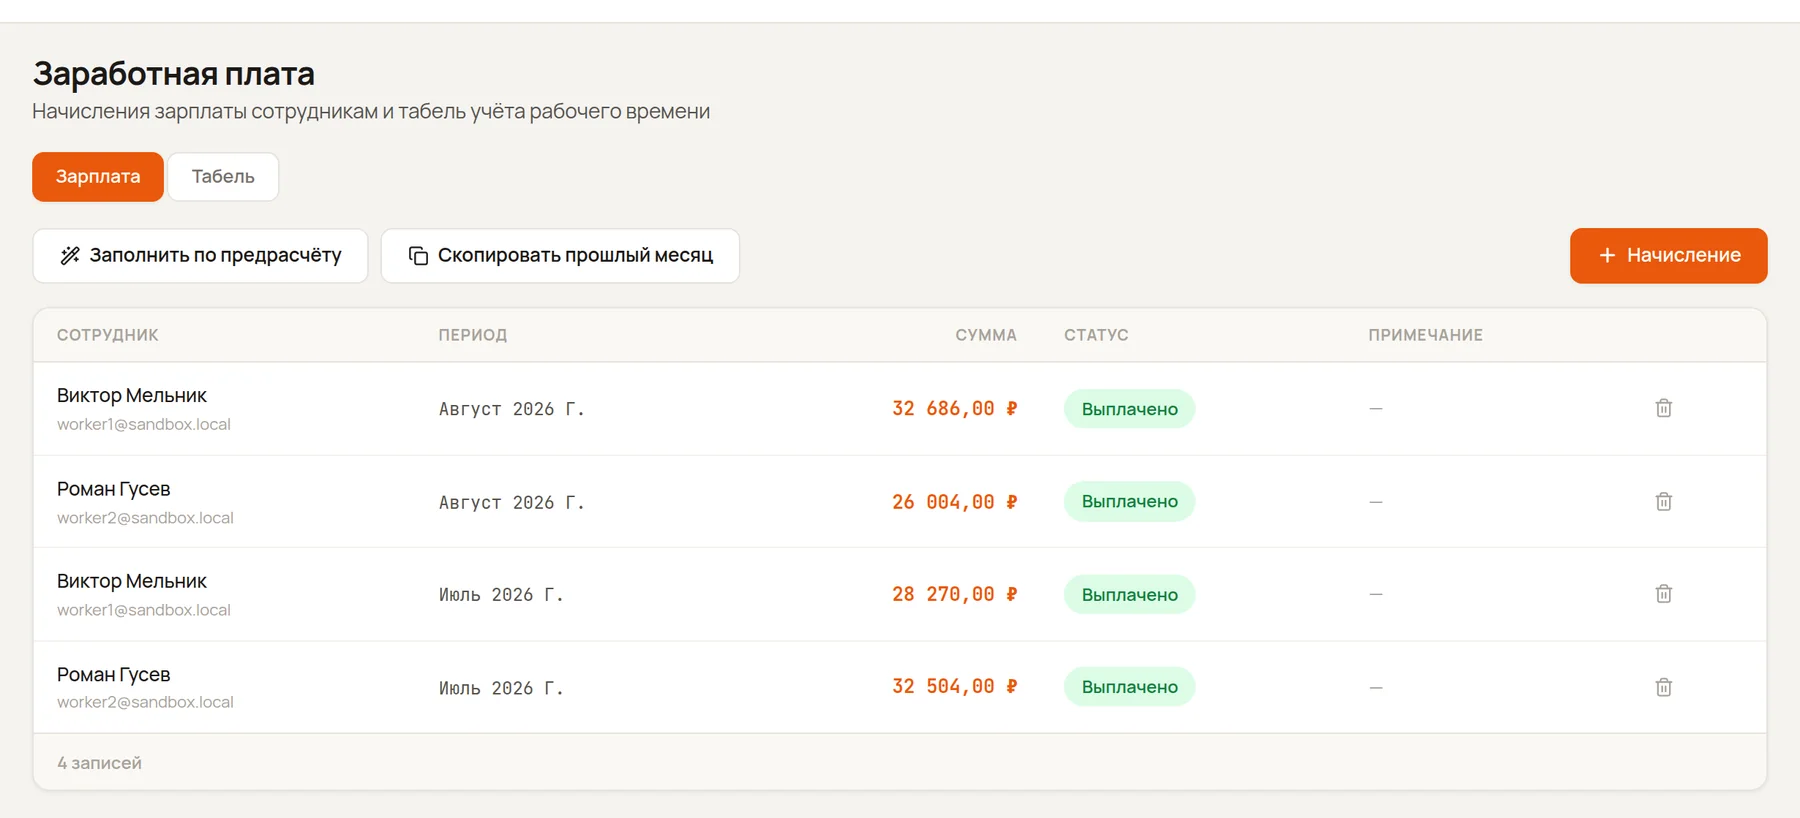Click Июль 2026 г. period for Роман Гусев

(x=501, y=689)
